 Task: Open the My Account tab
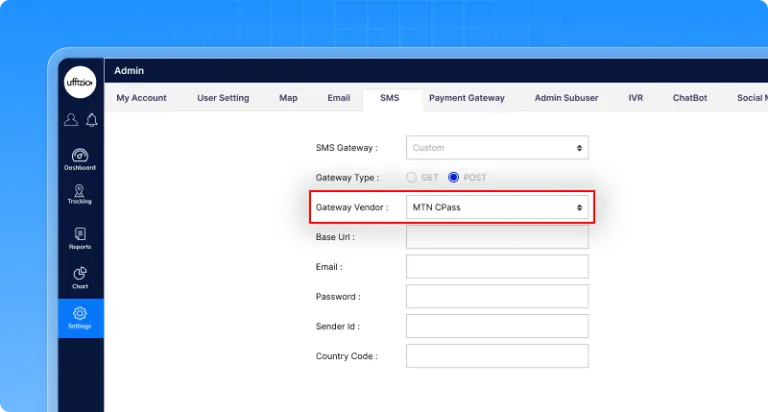tap(141, 98)
